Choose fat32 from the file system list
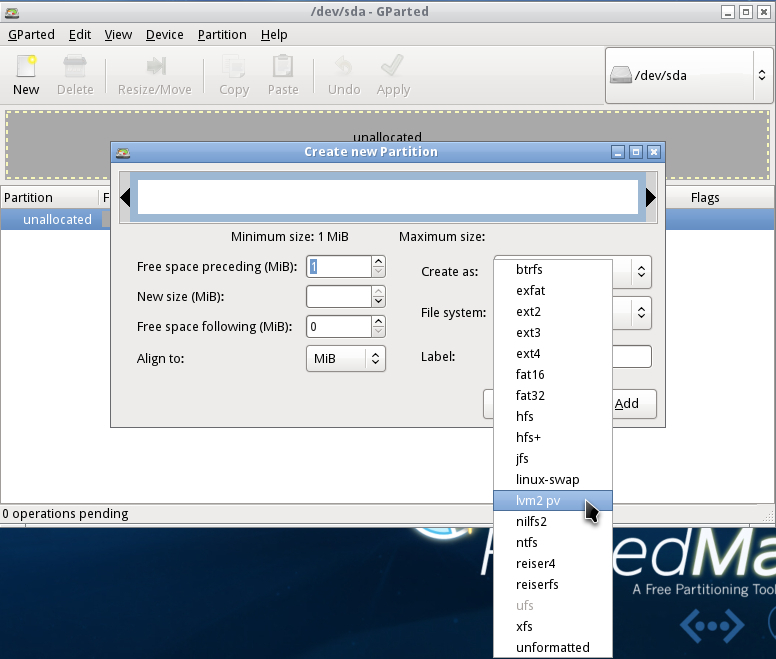776x659 pixels. point(553,395)
